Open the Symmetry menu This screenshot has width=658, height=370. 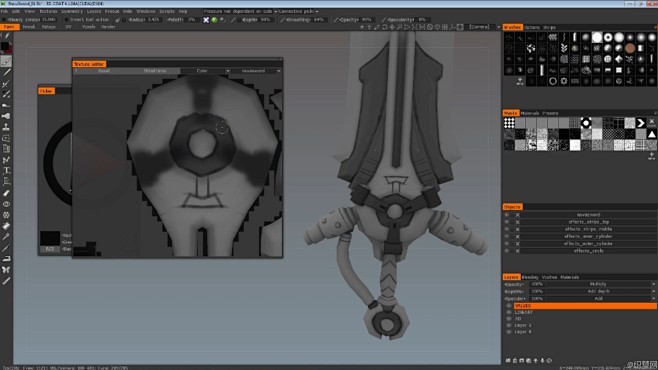click(x=72, y=11)
